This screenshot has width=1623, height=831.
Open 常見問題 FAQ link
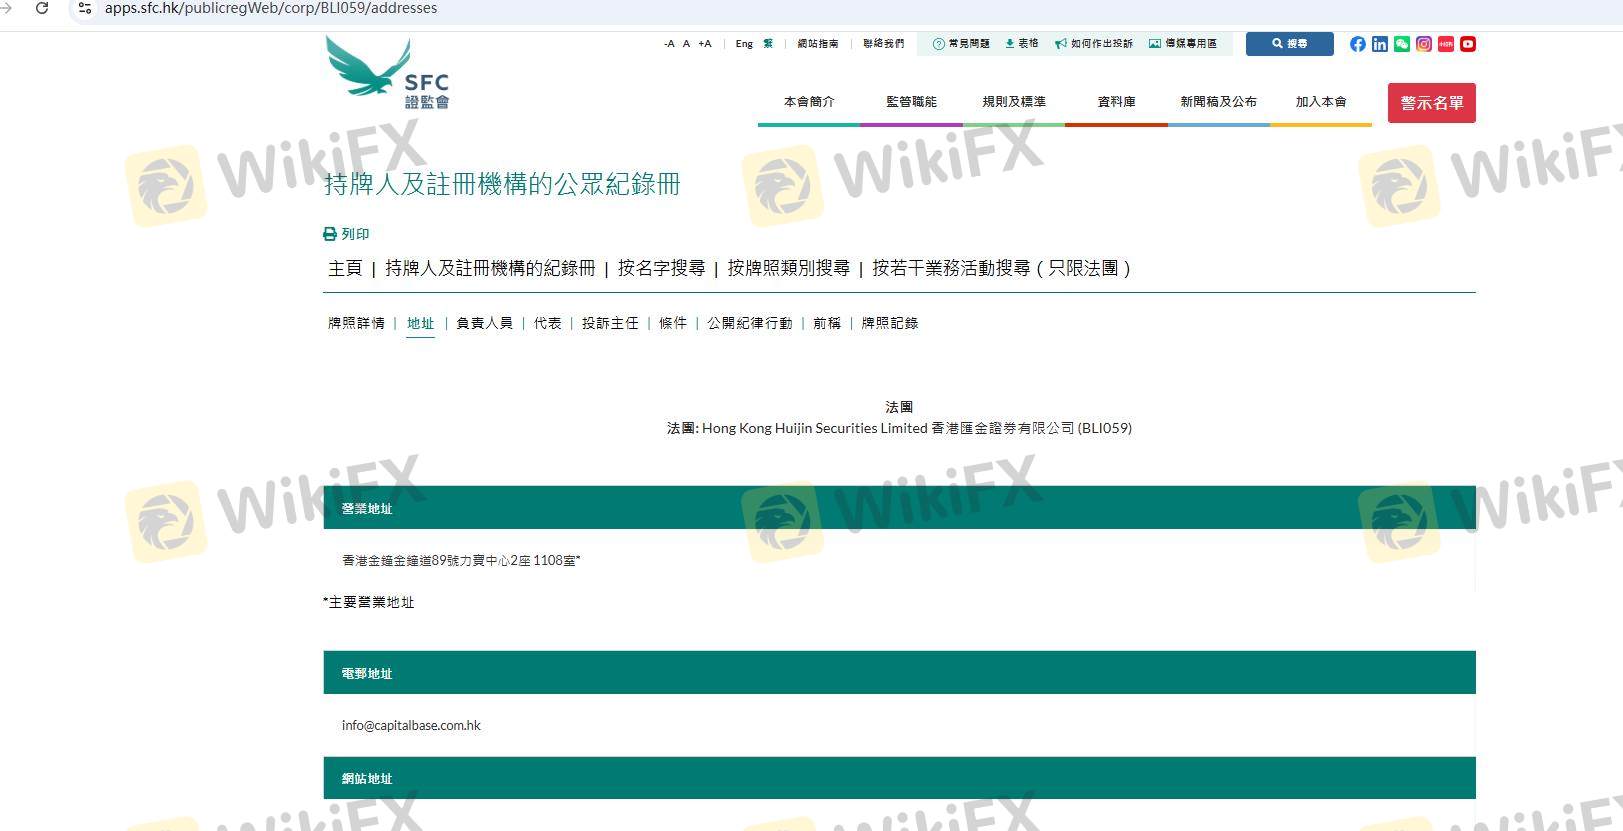point(961,44)
